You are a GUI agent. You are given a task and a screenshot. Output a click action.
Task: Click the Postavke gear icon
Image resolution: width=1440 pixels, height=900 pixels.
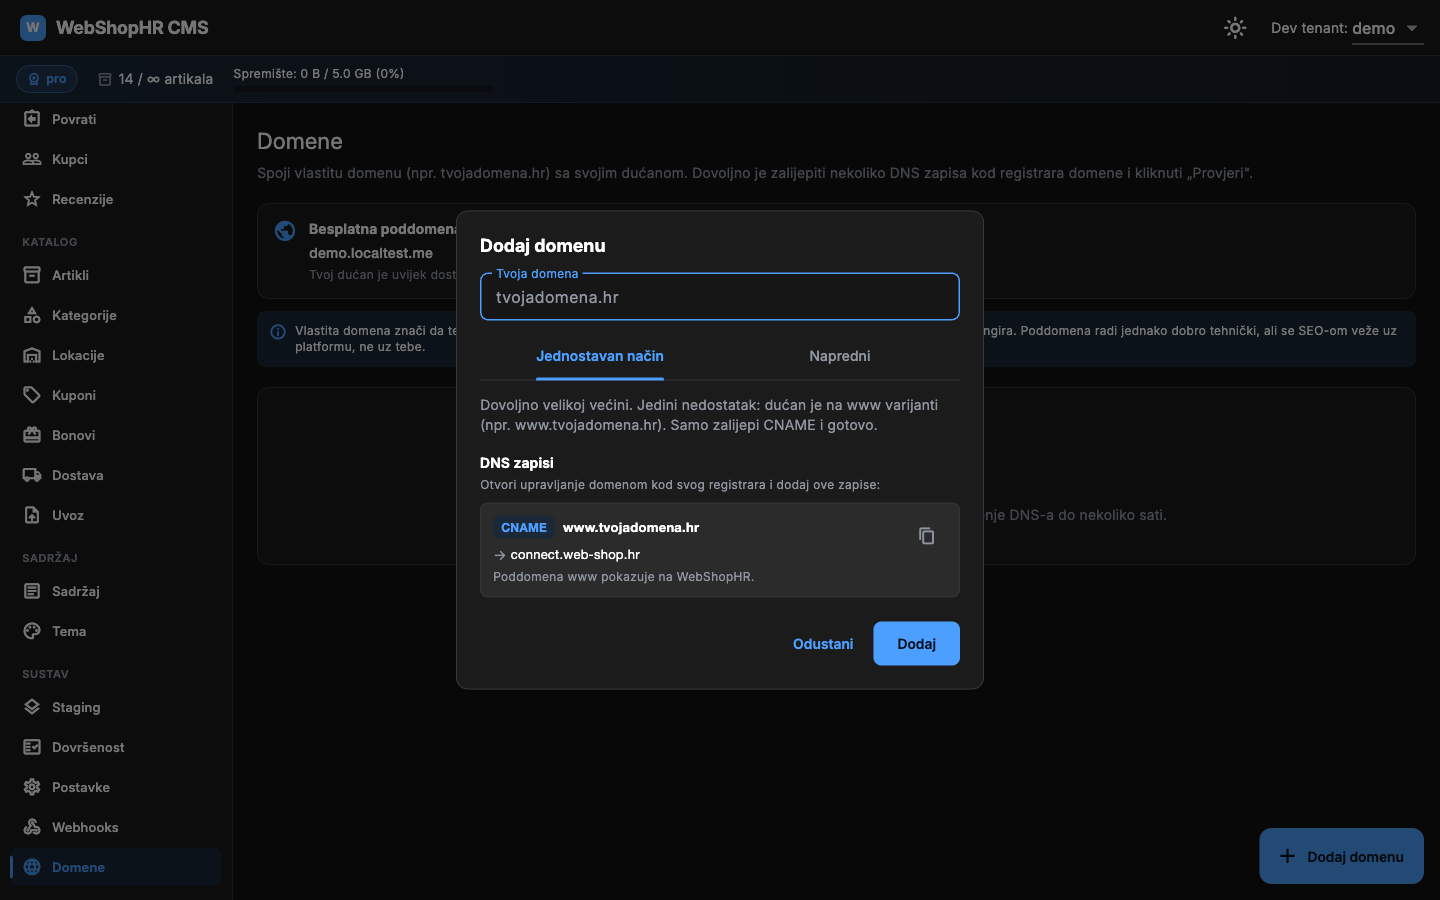pyautogui.click(x=32, y=787)
